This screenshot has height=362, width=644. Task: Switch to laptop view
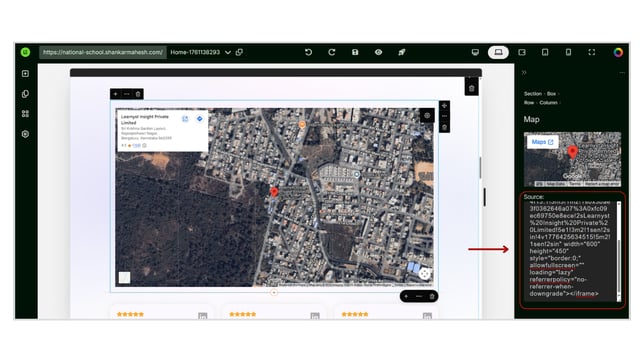[498, 52]
